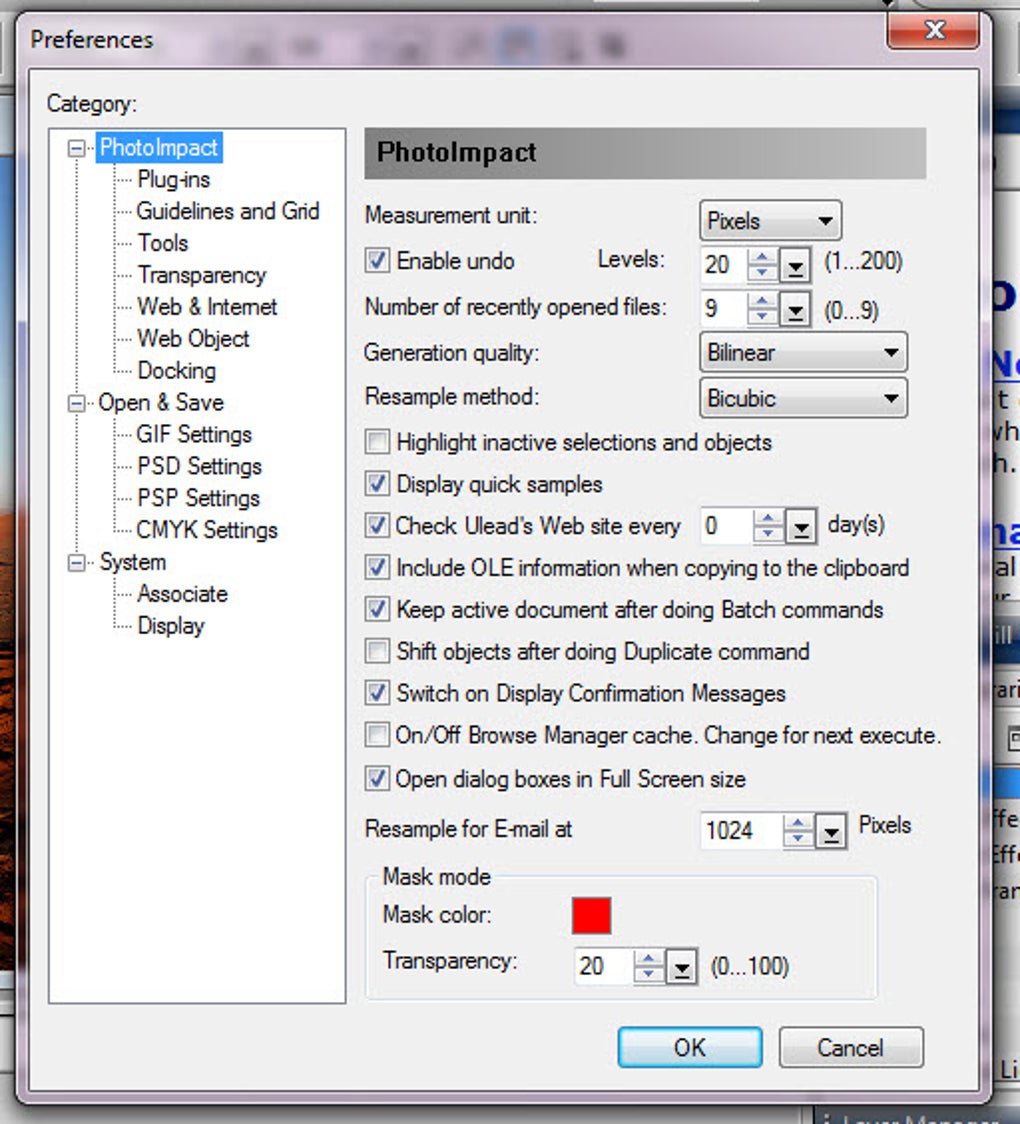Toggle Include OLE information checkbox

[x=377, y=568]
